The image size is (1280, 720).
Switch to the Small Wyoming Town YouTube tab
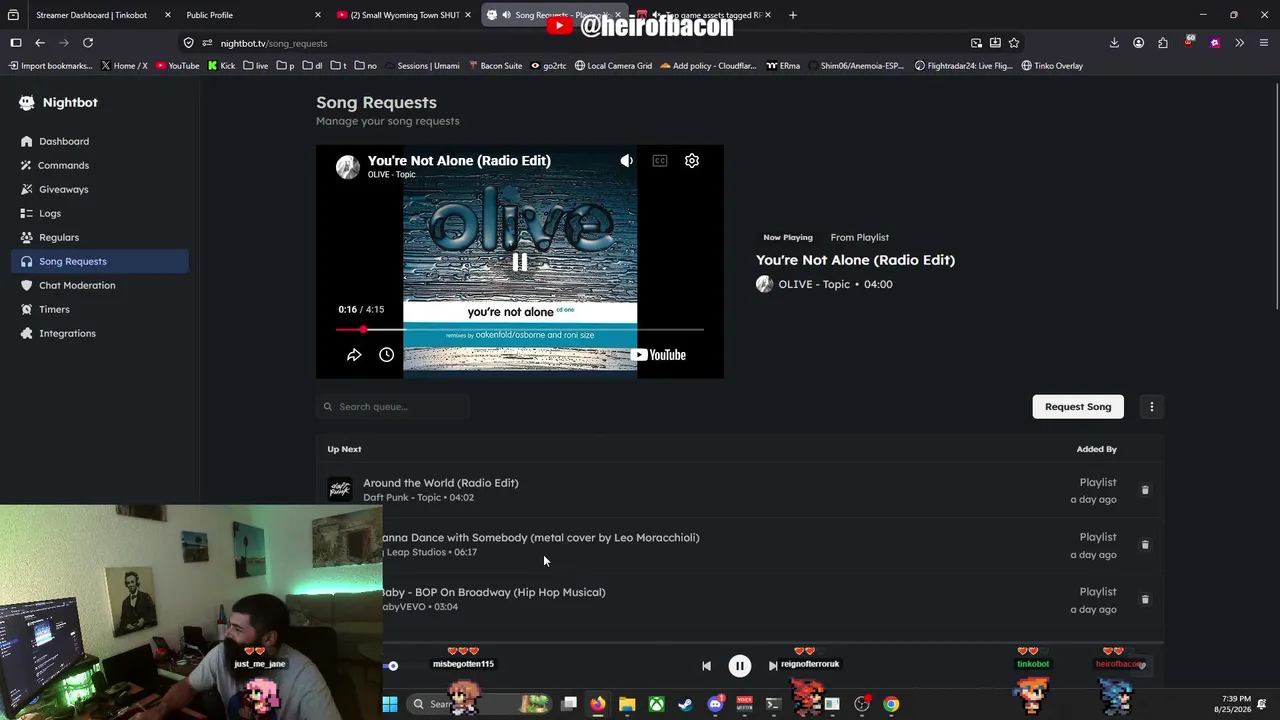click(x=404, y=15)
